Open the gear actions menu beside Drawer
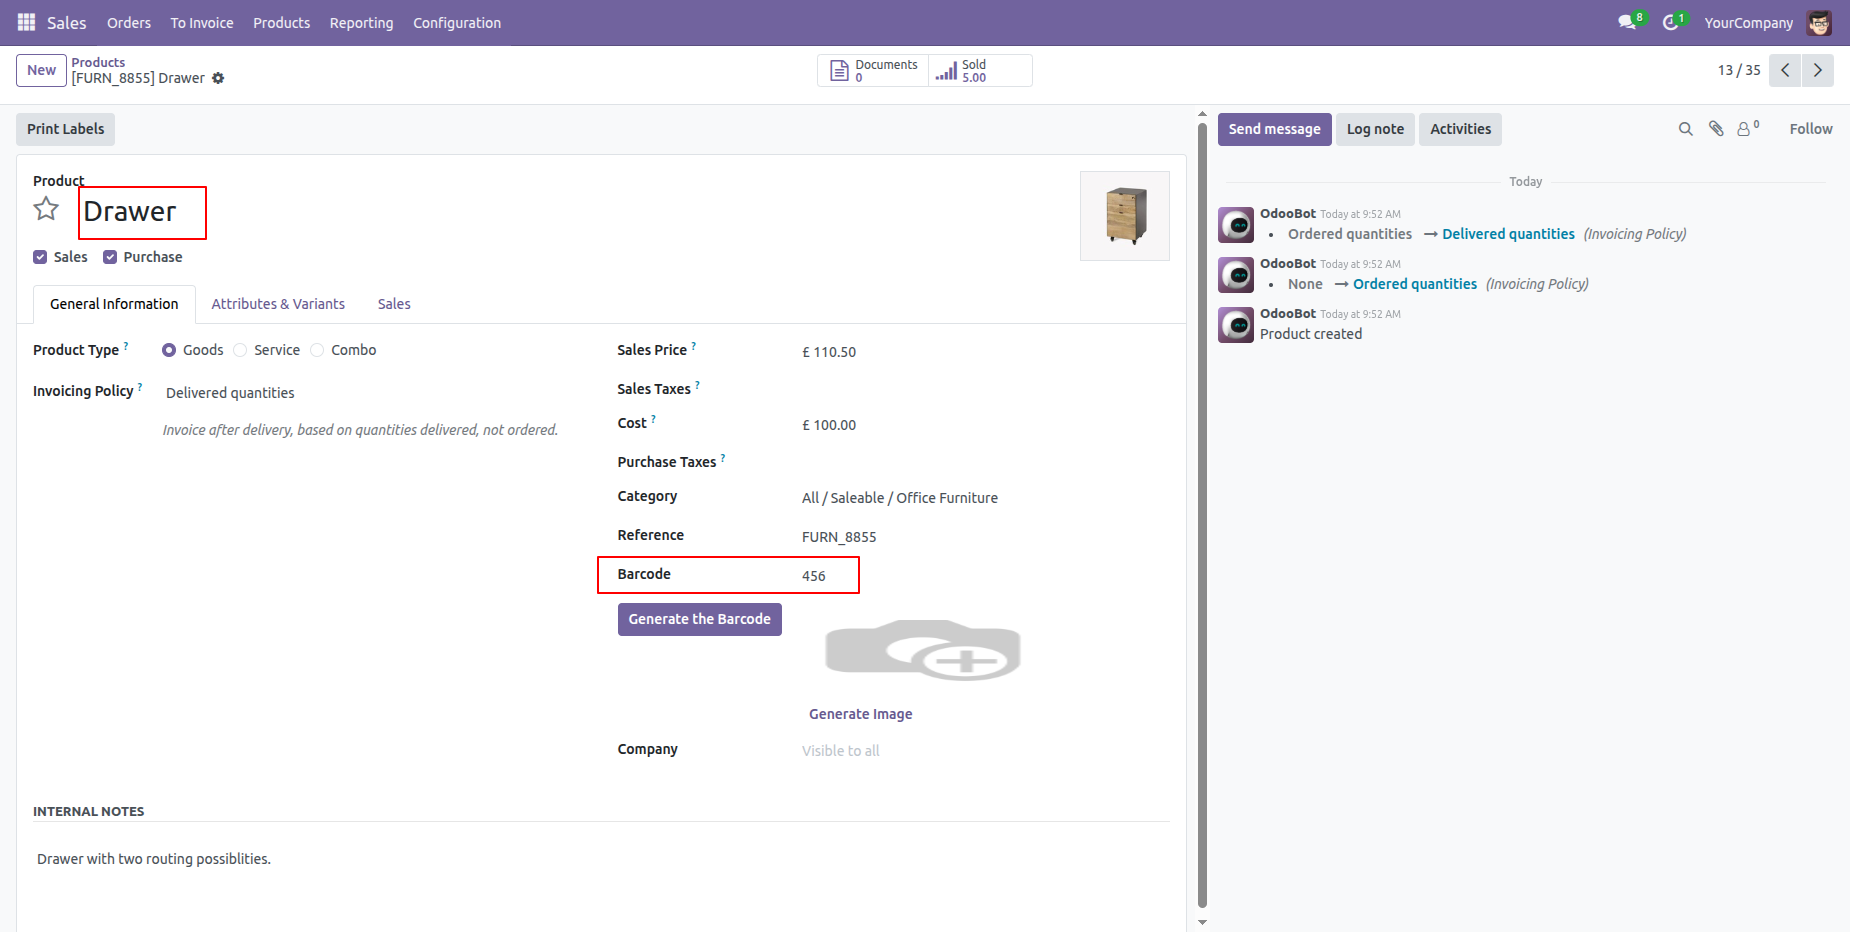The image size is (1850, 932). pos(218,78)
